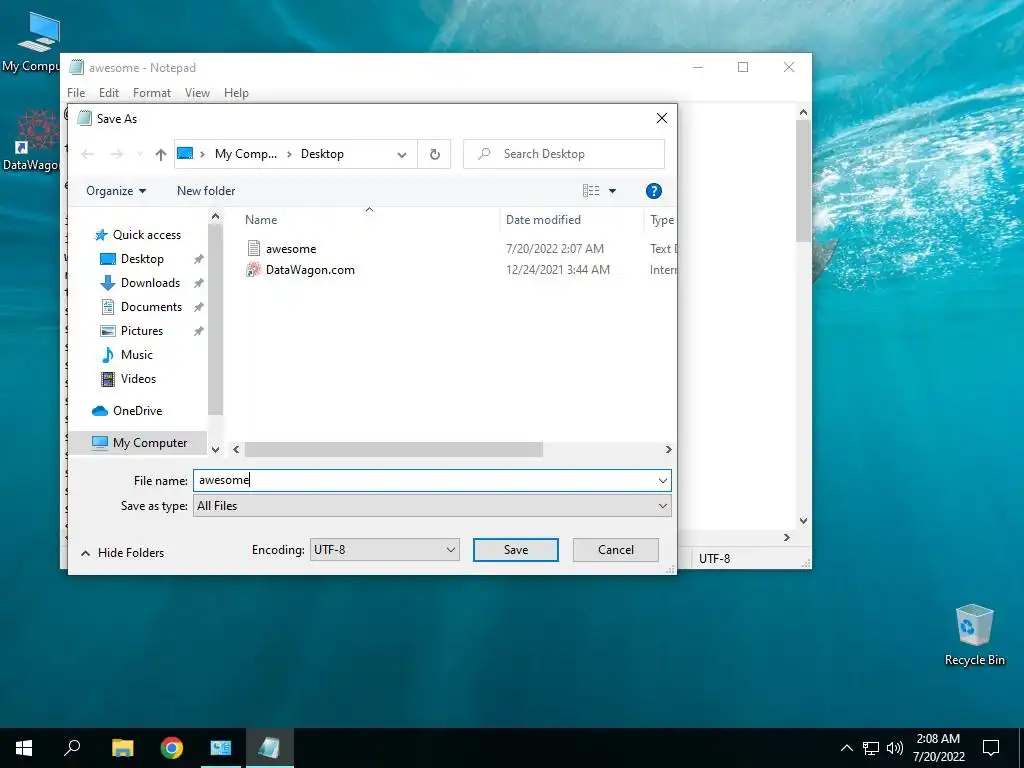Click the Type column header
1024x768 pixels.
click(662, 220)
